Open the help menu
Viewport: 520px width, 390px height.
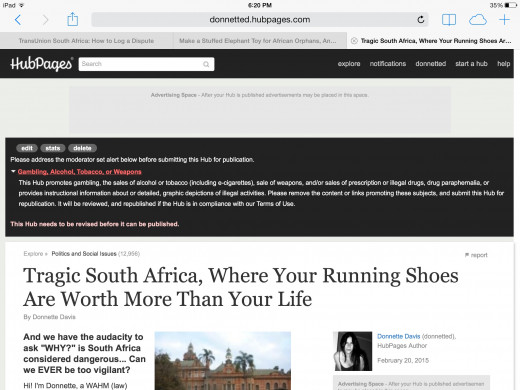point(504,64)
